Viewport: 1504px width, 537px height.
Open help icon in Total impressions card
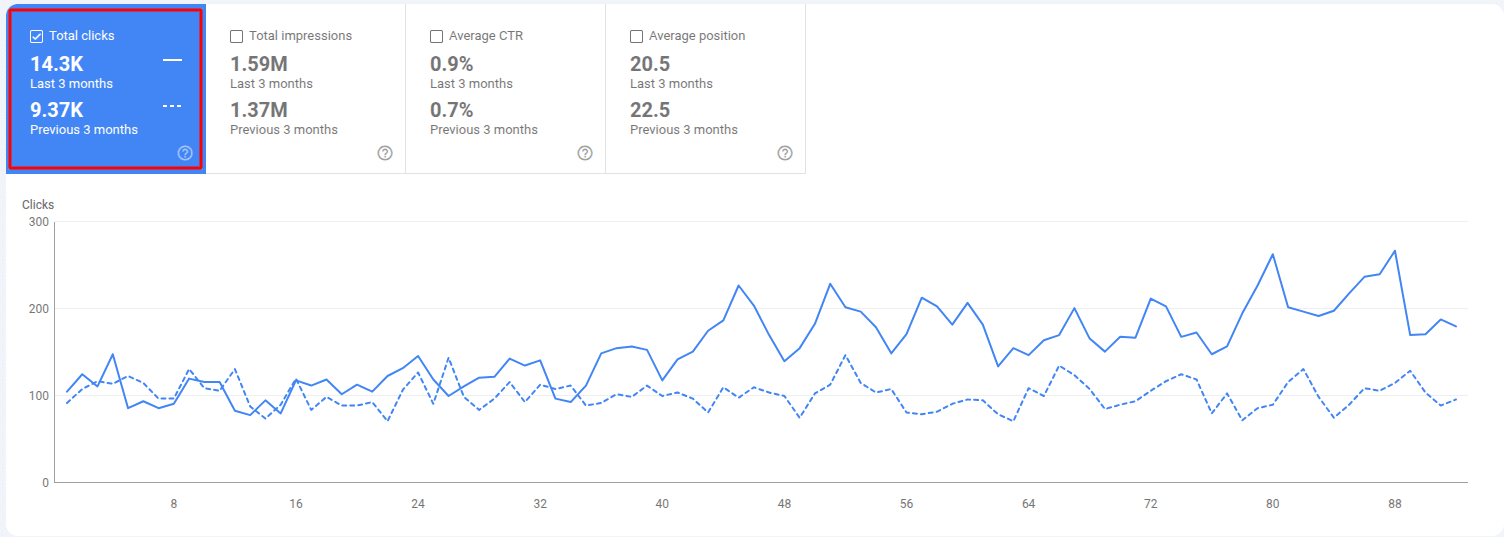pyautogui.click(x=385, y=153)
